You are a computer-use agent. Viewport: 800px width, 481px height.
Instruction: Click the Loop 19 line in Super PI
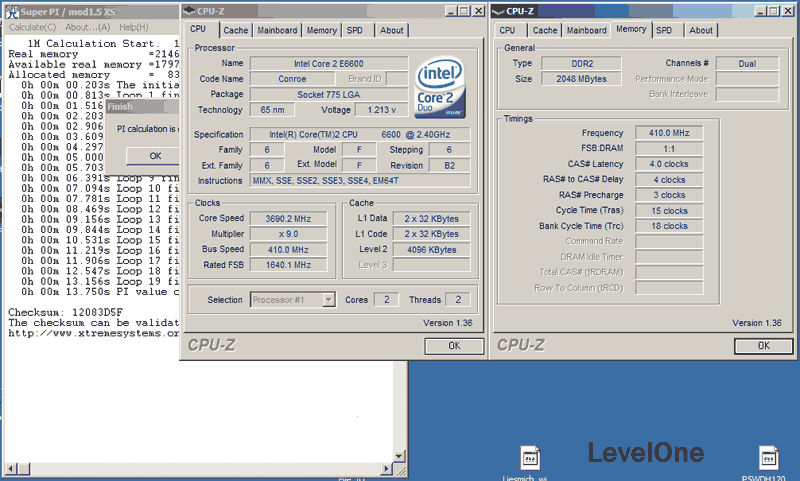tap(100, 281)
